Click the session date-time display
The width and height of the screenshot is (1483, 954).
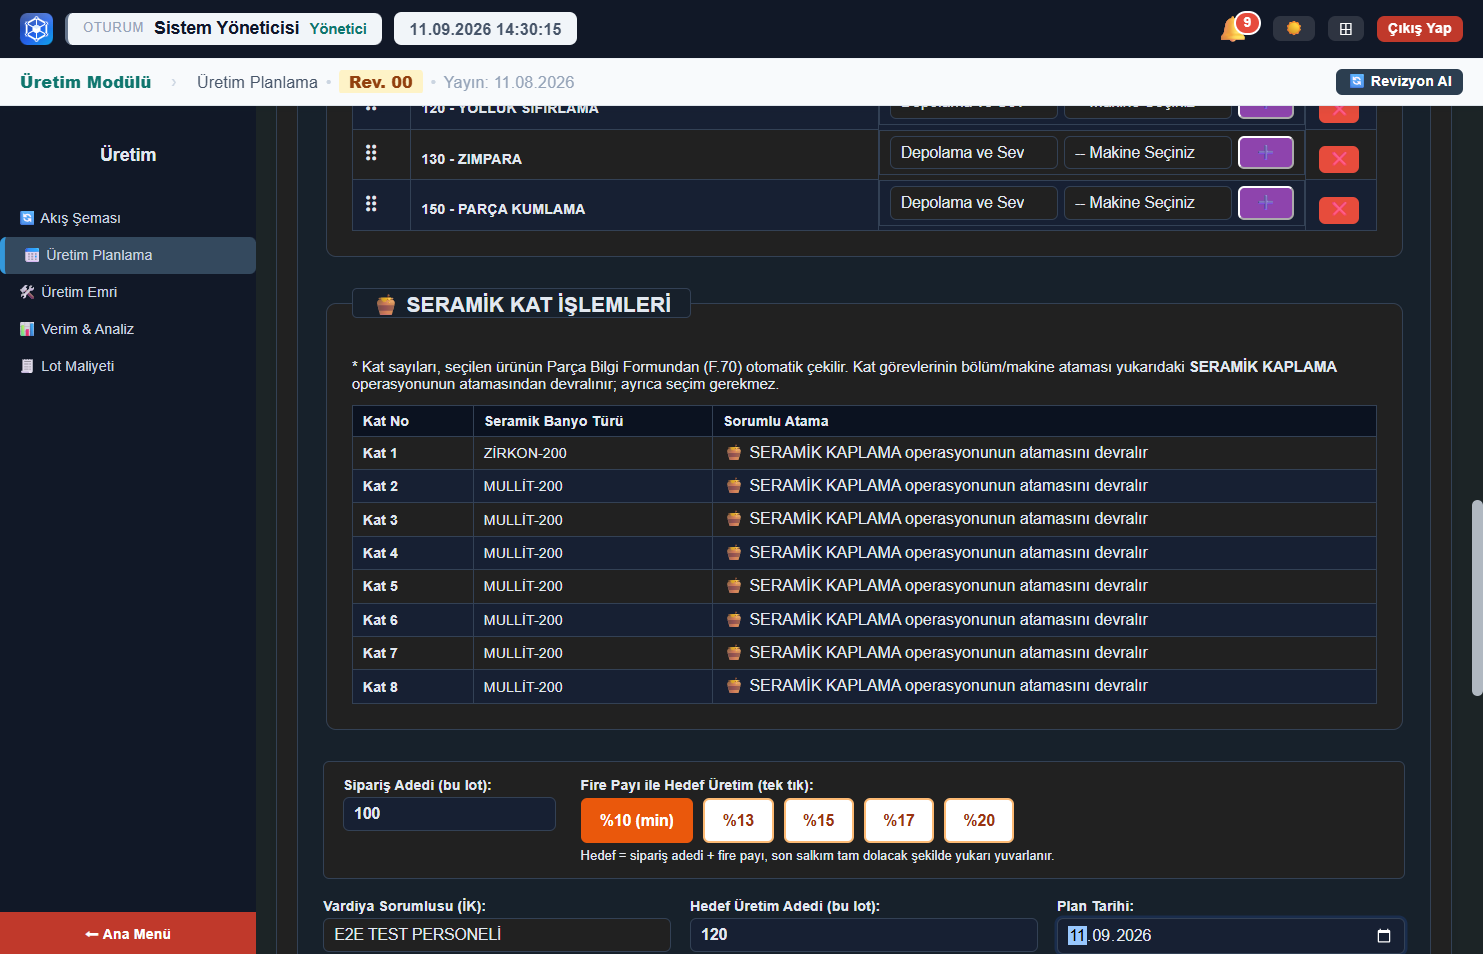(485, 29)
